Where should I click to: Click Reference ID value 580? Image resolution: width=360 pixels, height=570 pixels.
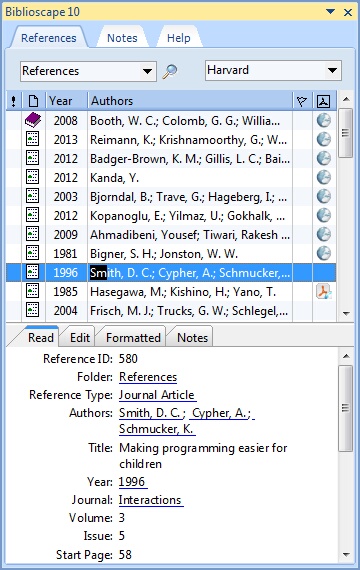tap(128, 359)
